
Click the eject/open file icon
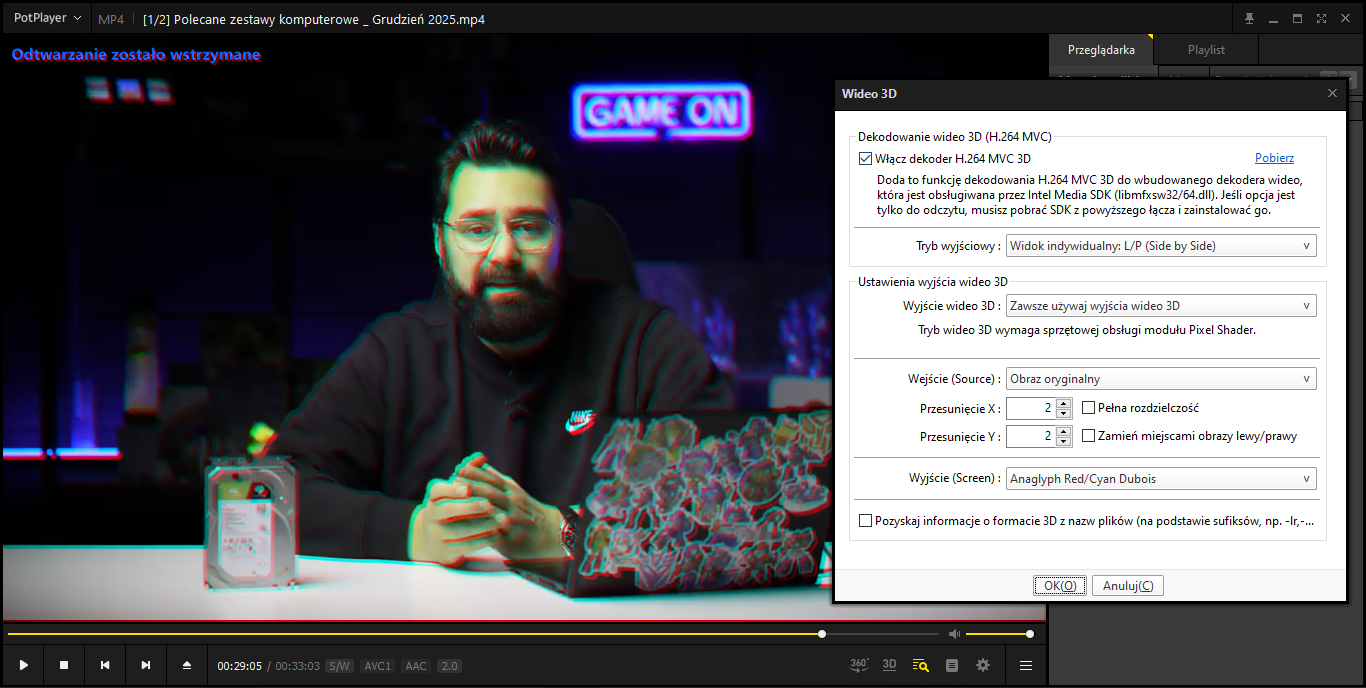[187, 665]
